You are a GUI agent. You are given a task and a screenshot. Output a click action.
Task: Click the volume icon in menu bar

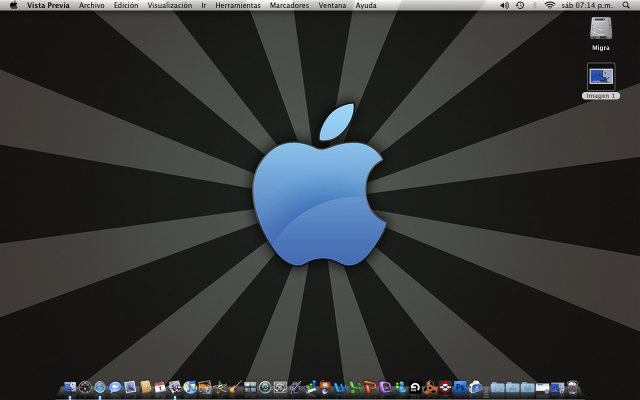(504, 5)
